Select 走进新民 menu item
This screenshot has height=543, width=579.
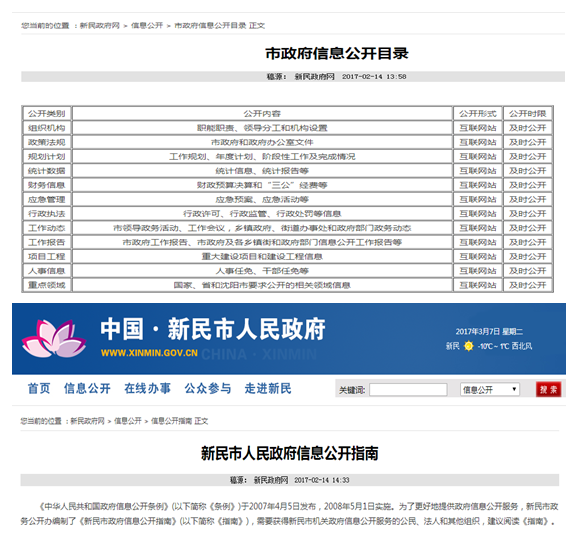(268, 388)
